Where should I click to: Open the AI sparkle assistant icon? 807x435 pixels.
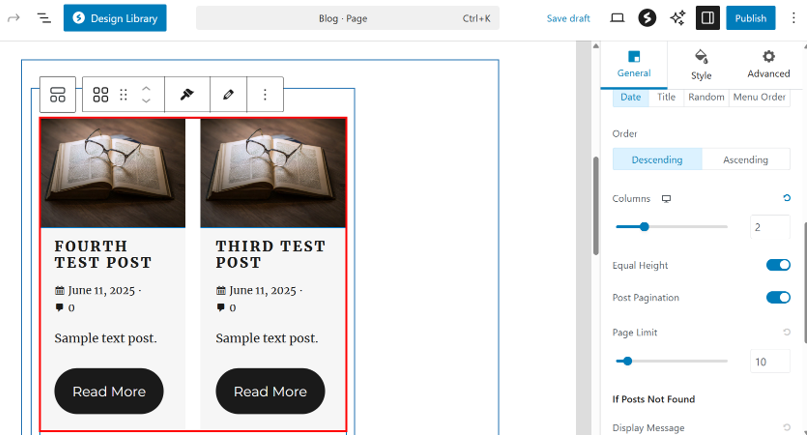677,18
